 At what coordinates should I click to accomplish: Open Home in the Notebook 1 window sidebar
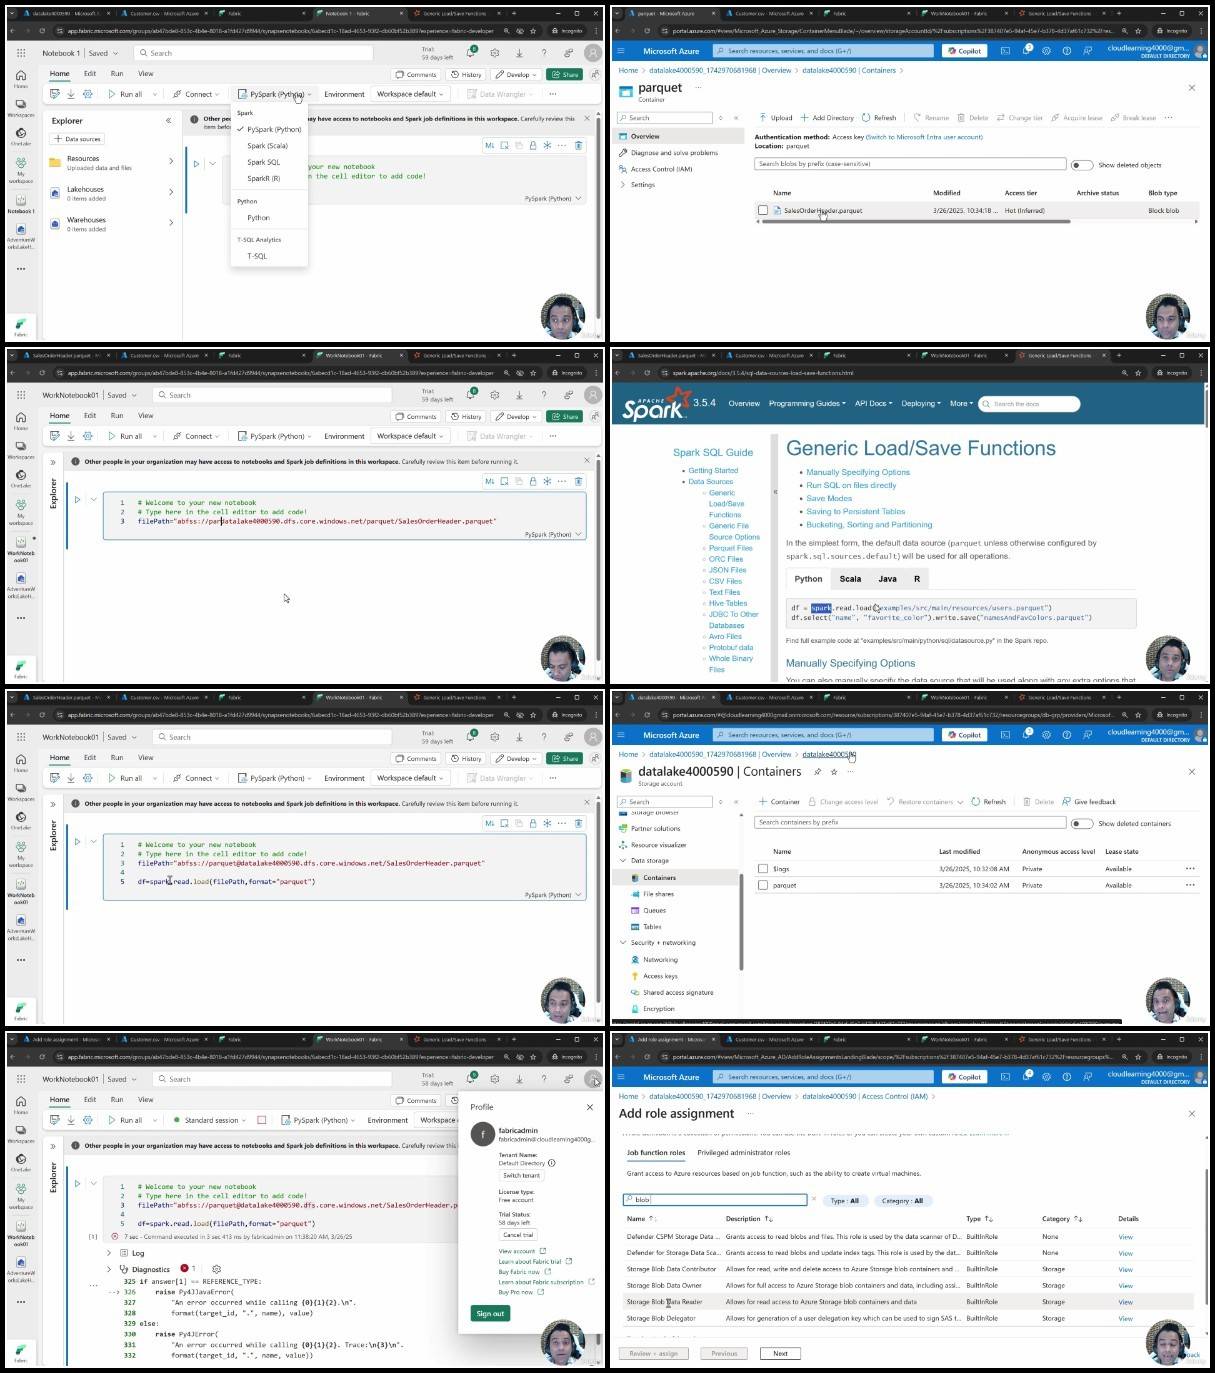[x=20, y=78]
